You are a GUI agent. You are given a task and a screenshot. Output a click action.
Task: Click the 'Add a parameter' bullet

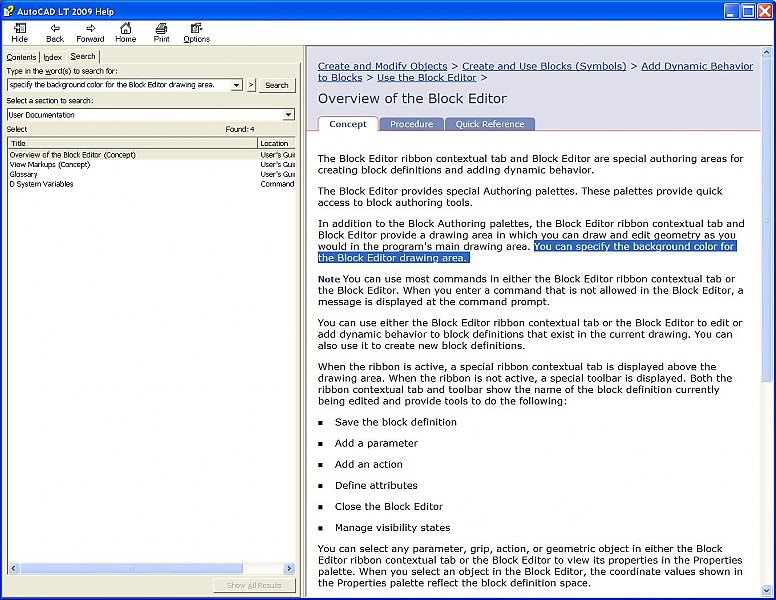coord(376,444)
